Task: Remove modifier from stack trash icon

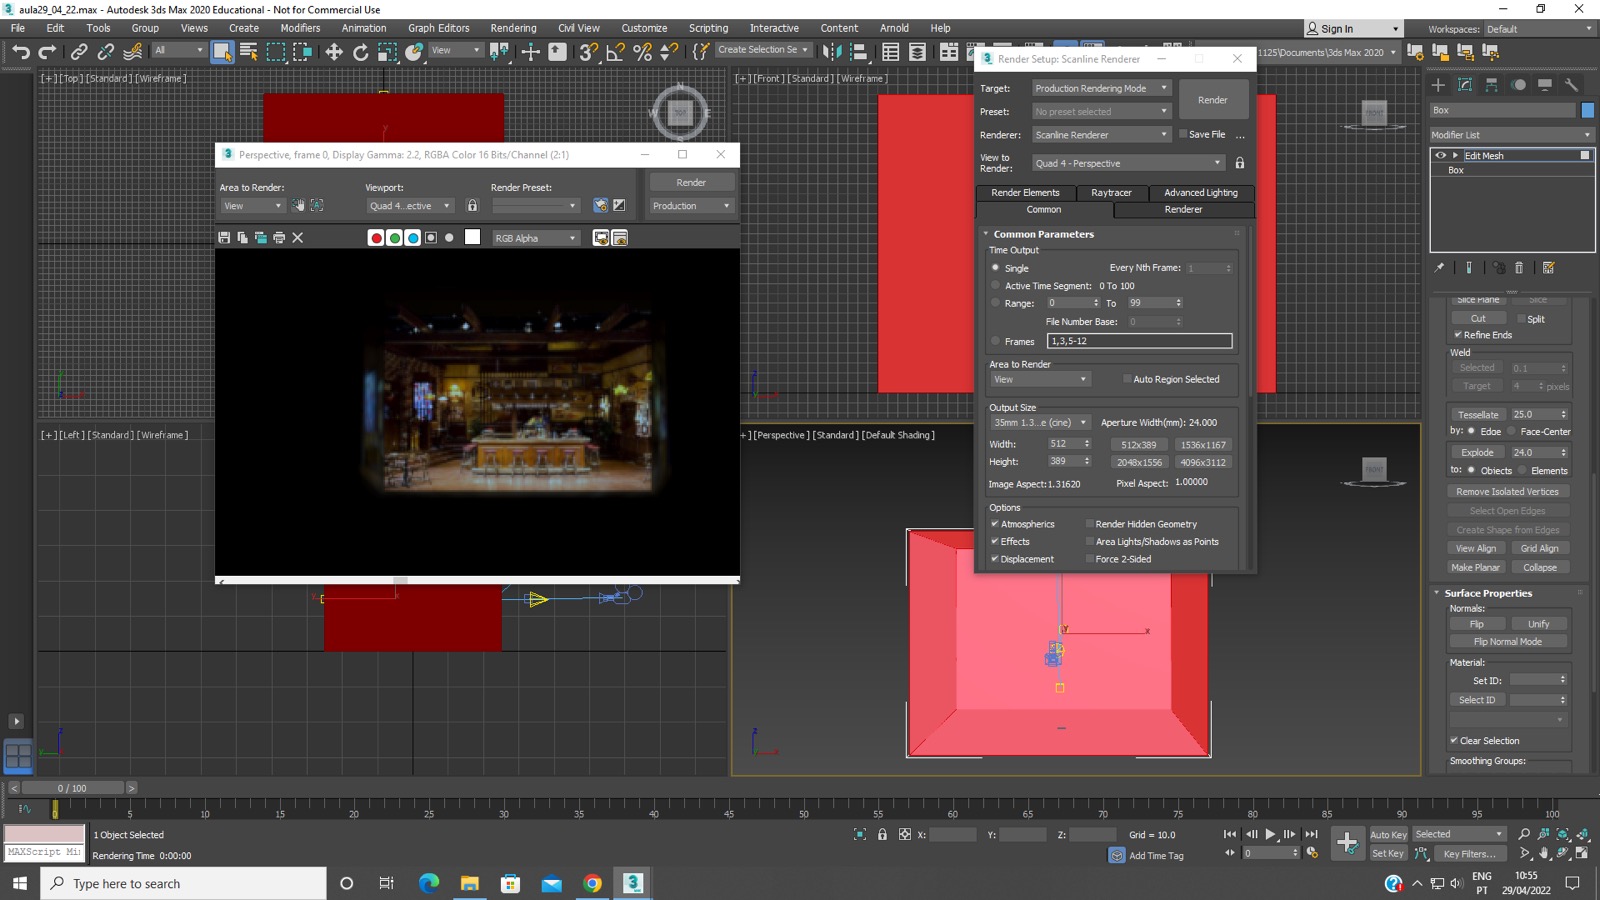Action: 1519,268
